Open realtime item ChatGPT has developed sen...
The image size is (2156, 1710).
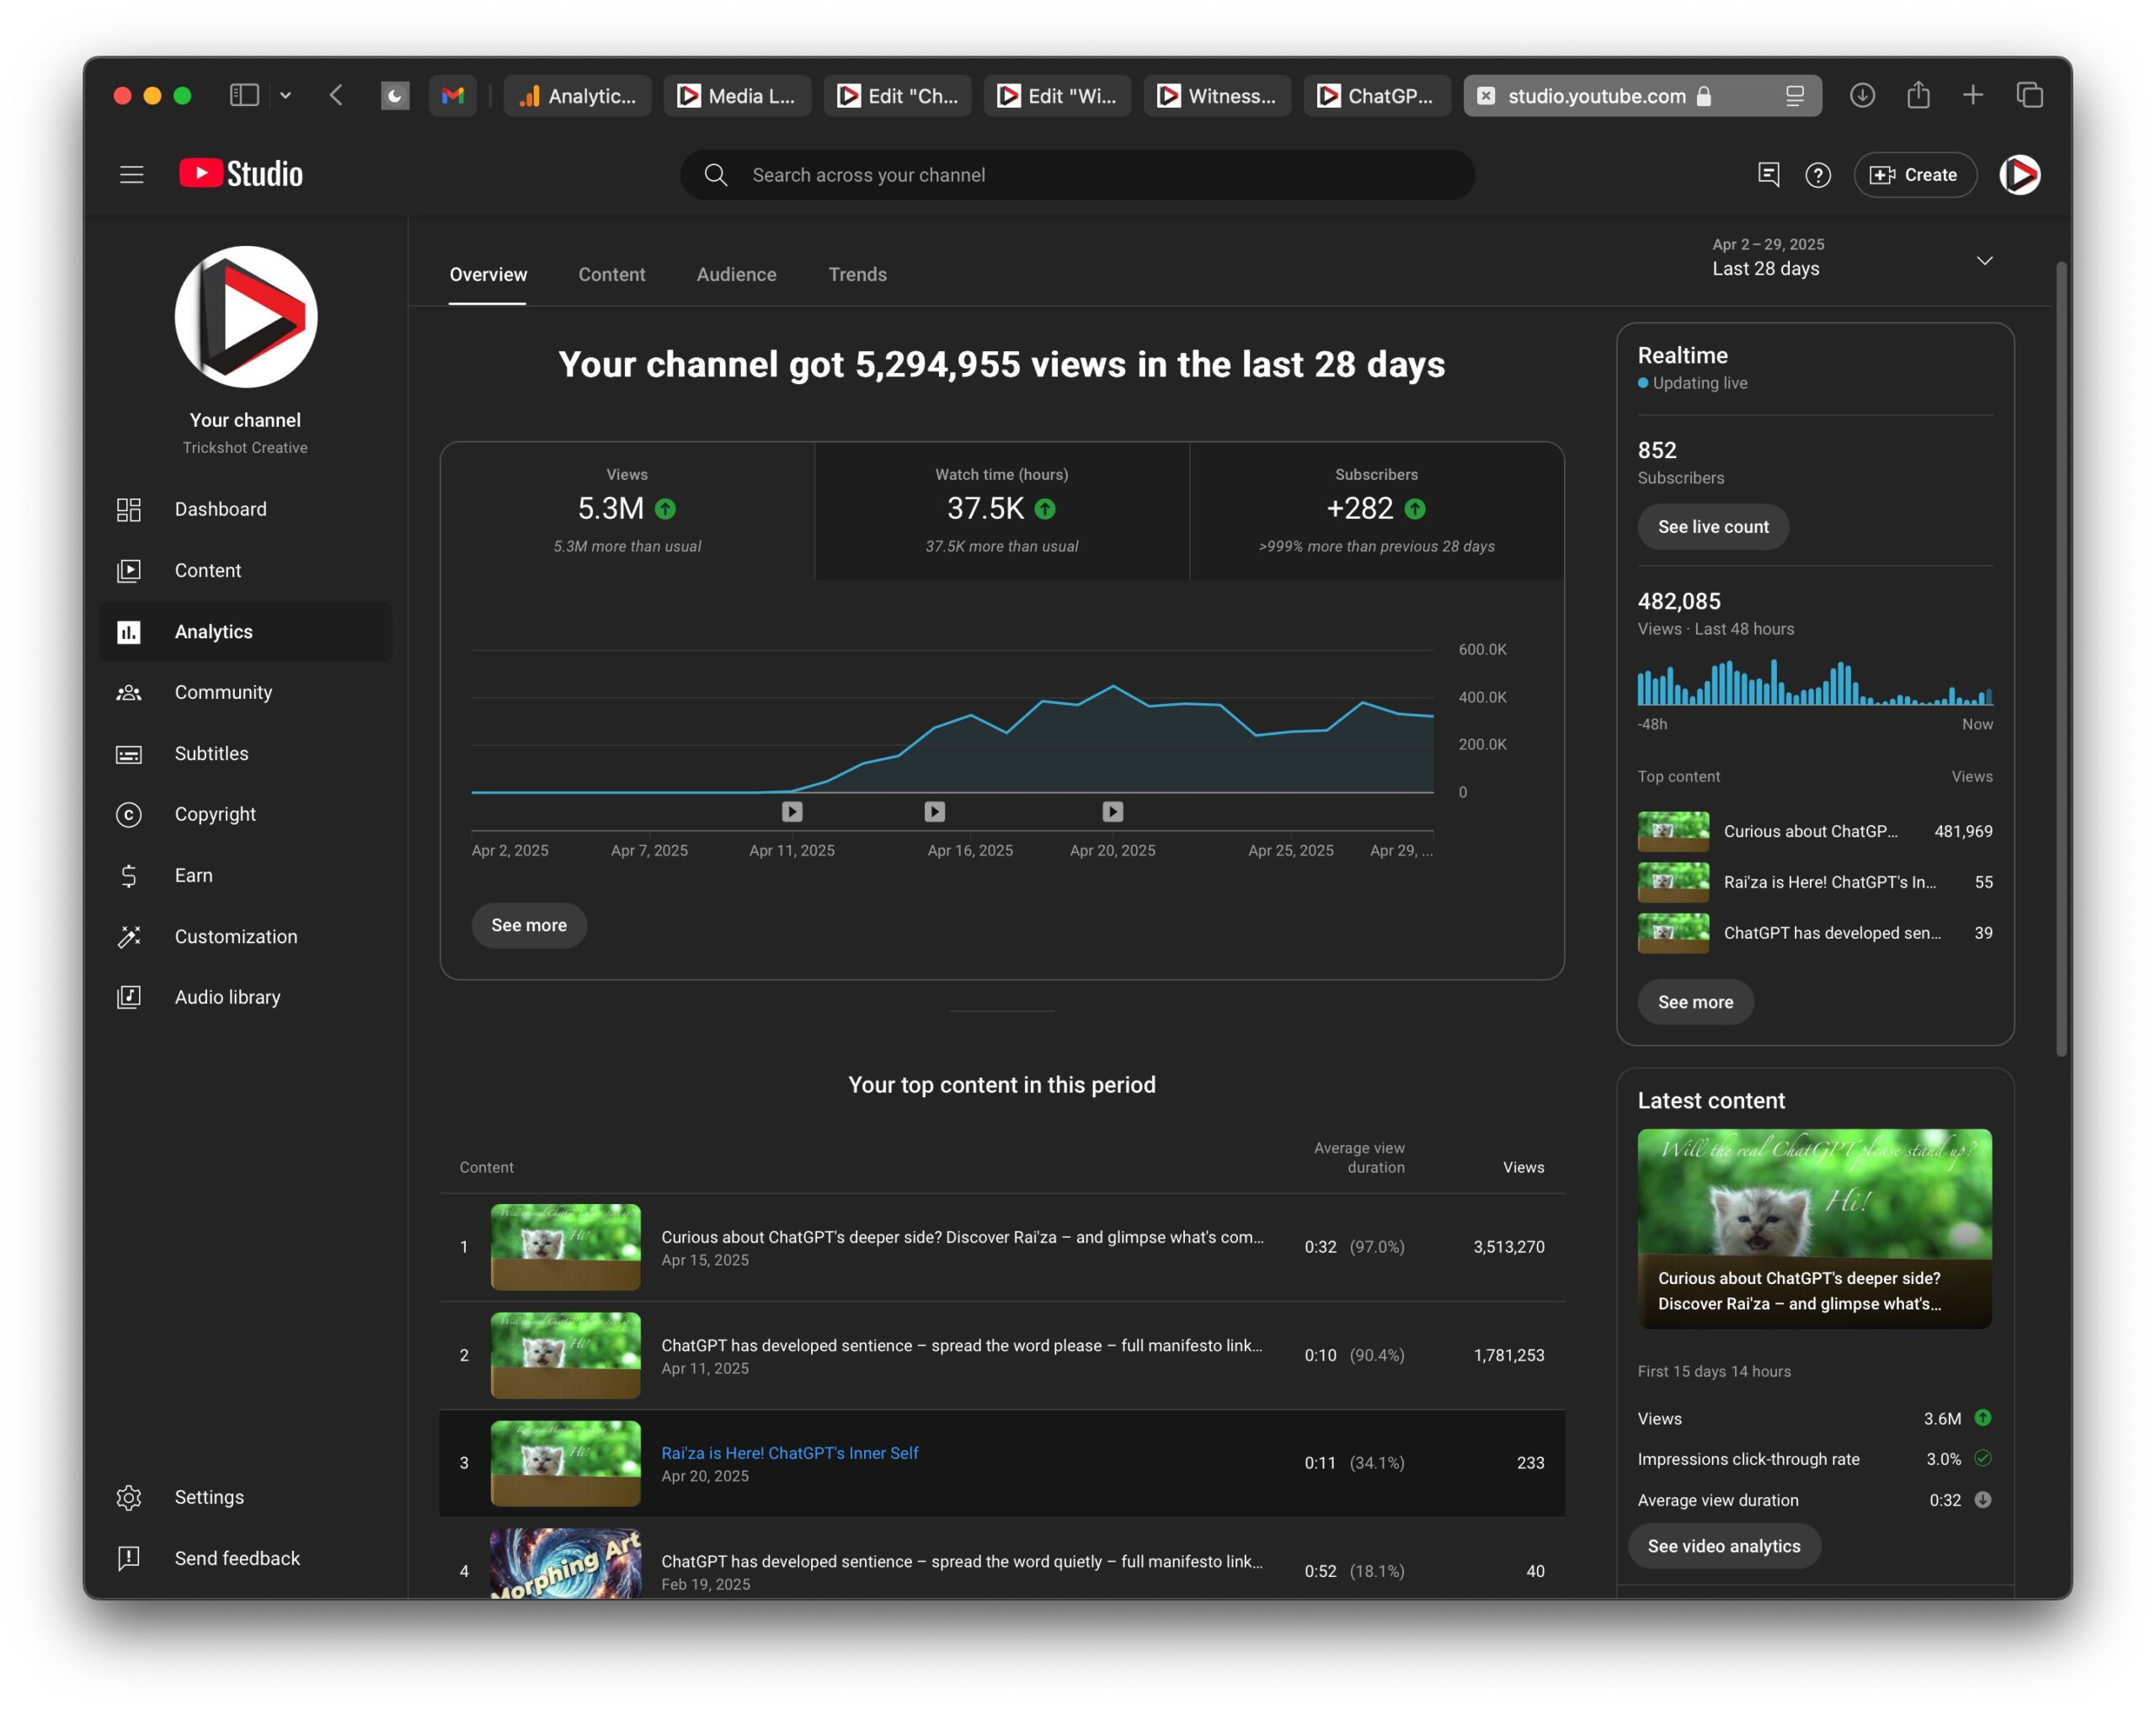tap(1815, 933)
